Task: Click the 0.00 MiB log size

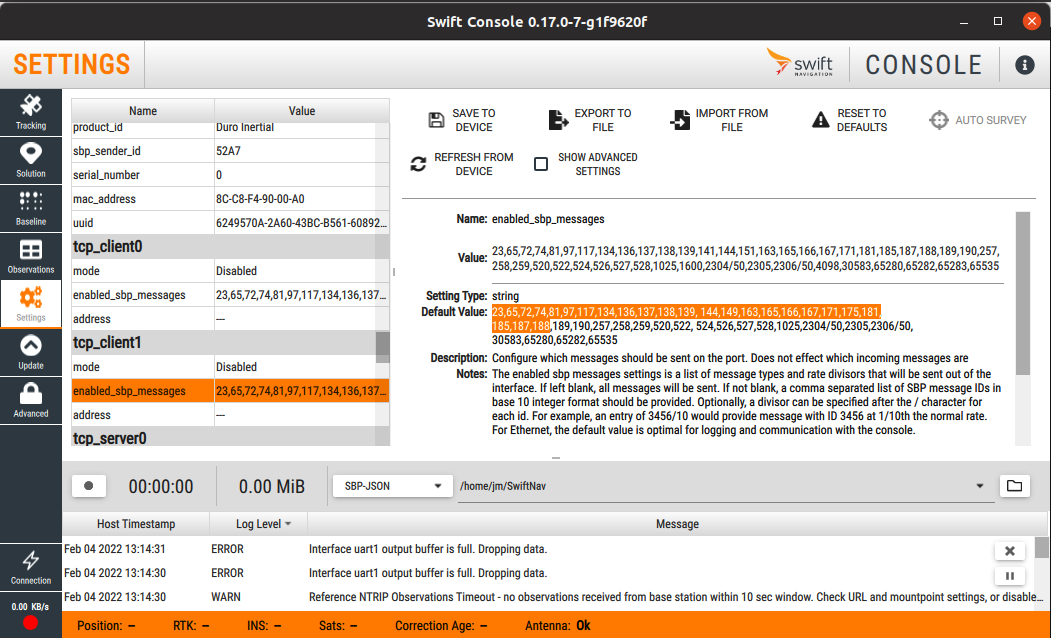Action: pos(271,487)
